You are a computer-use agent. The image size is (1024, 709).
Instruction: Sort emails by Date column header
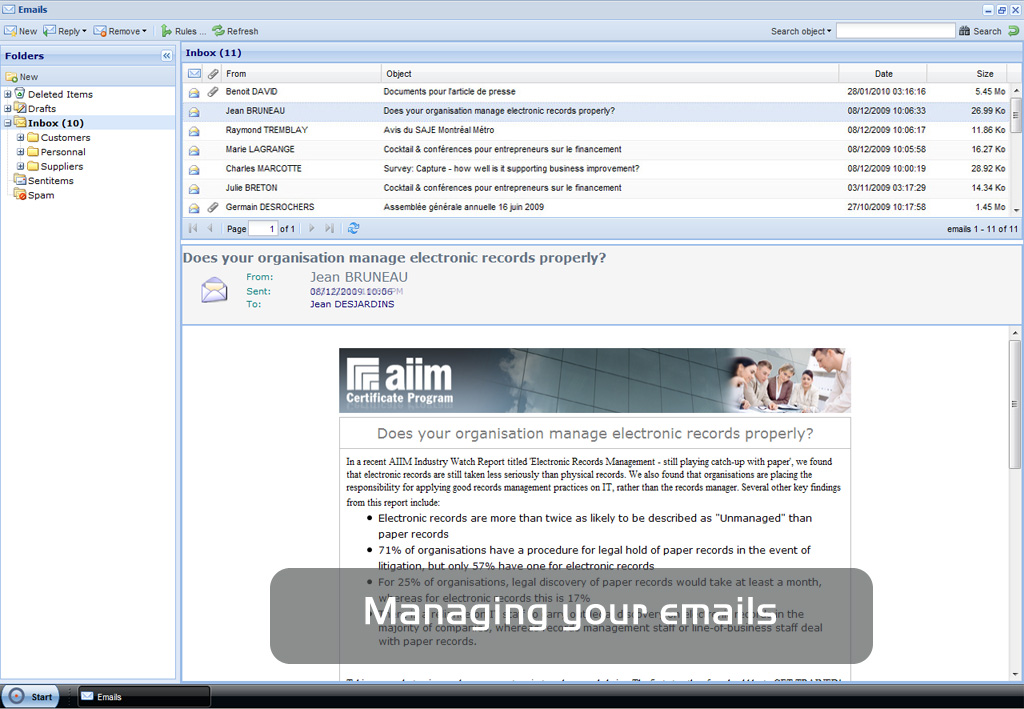tap(883, 74)
